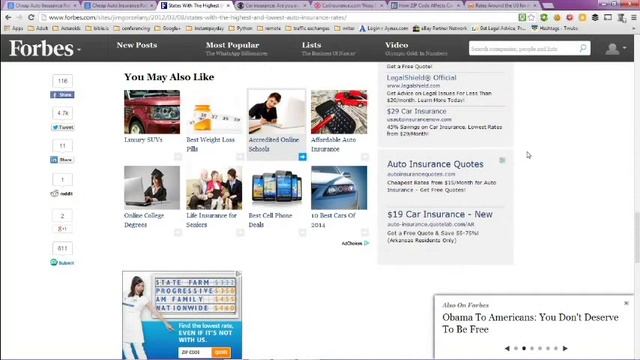640x360 pixels.
Task: Share the article on LinkedIn
Action: point(62,160)
